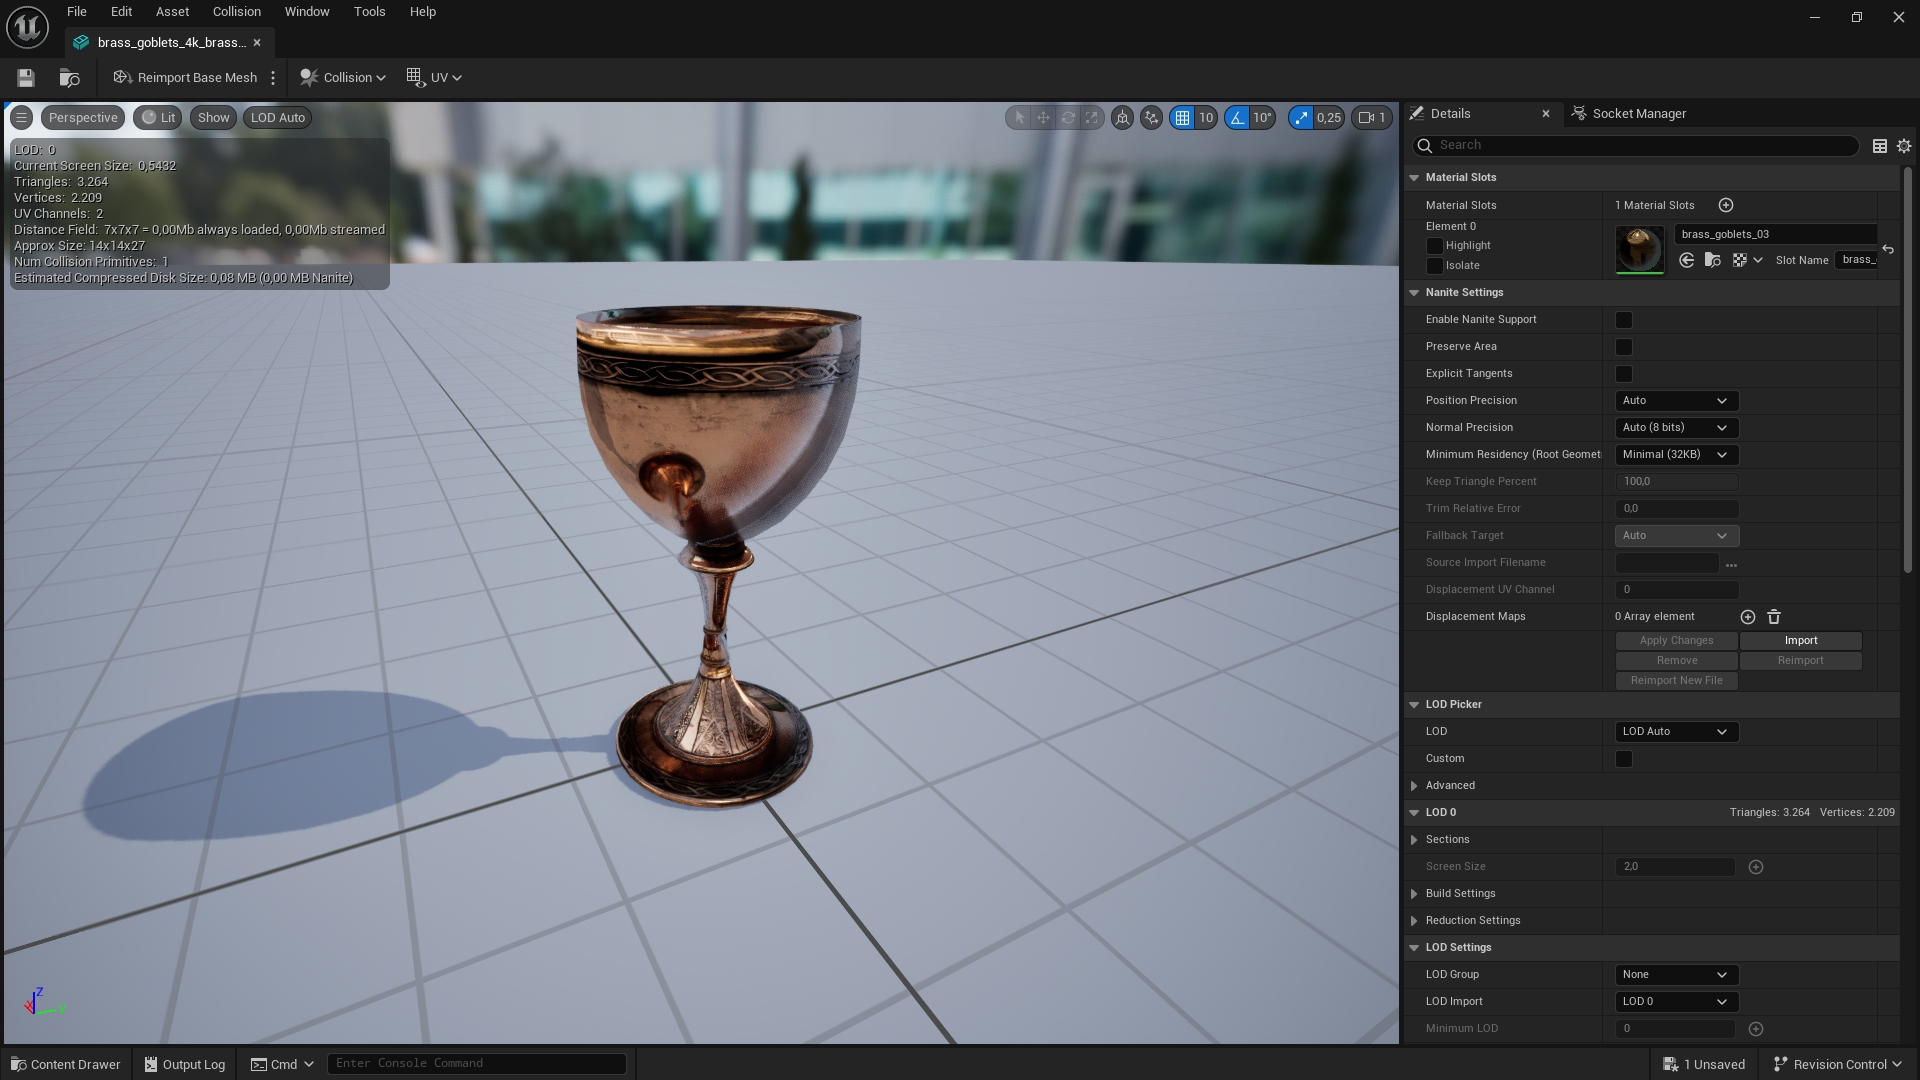Add a Displacement Maps array element
Screen dimensions: 1920x1080
(x=1748, y=617)
